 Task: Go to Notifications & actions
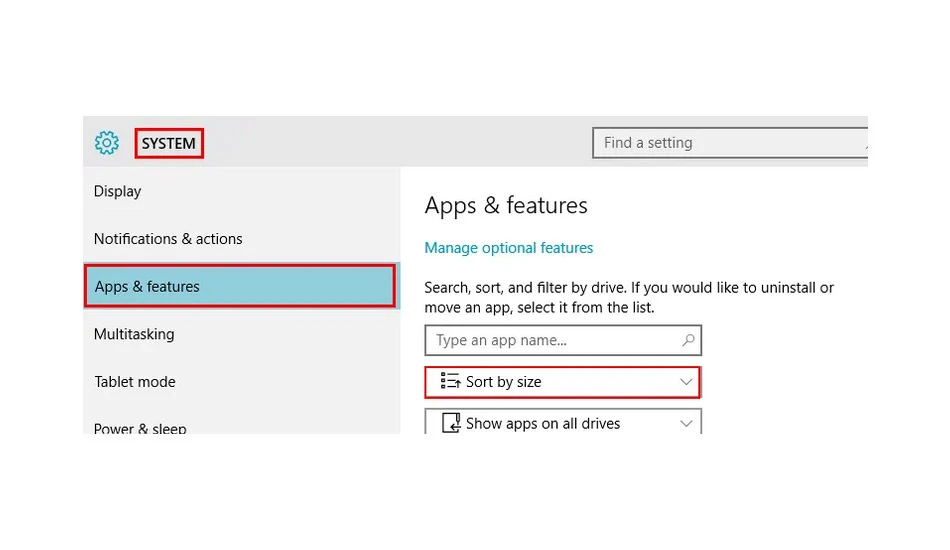(168, 239)
